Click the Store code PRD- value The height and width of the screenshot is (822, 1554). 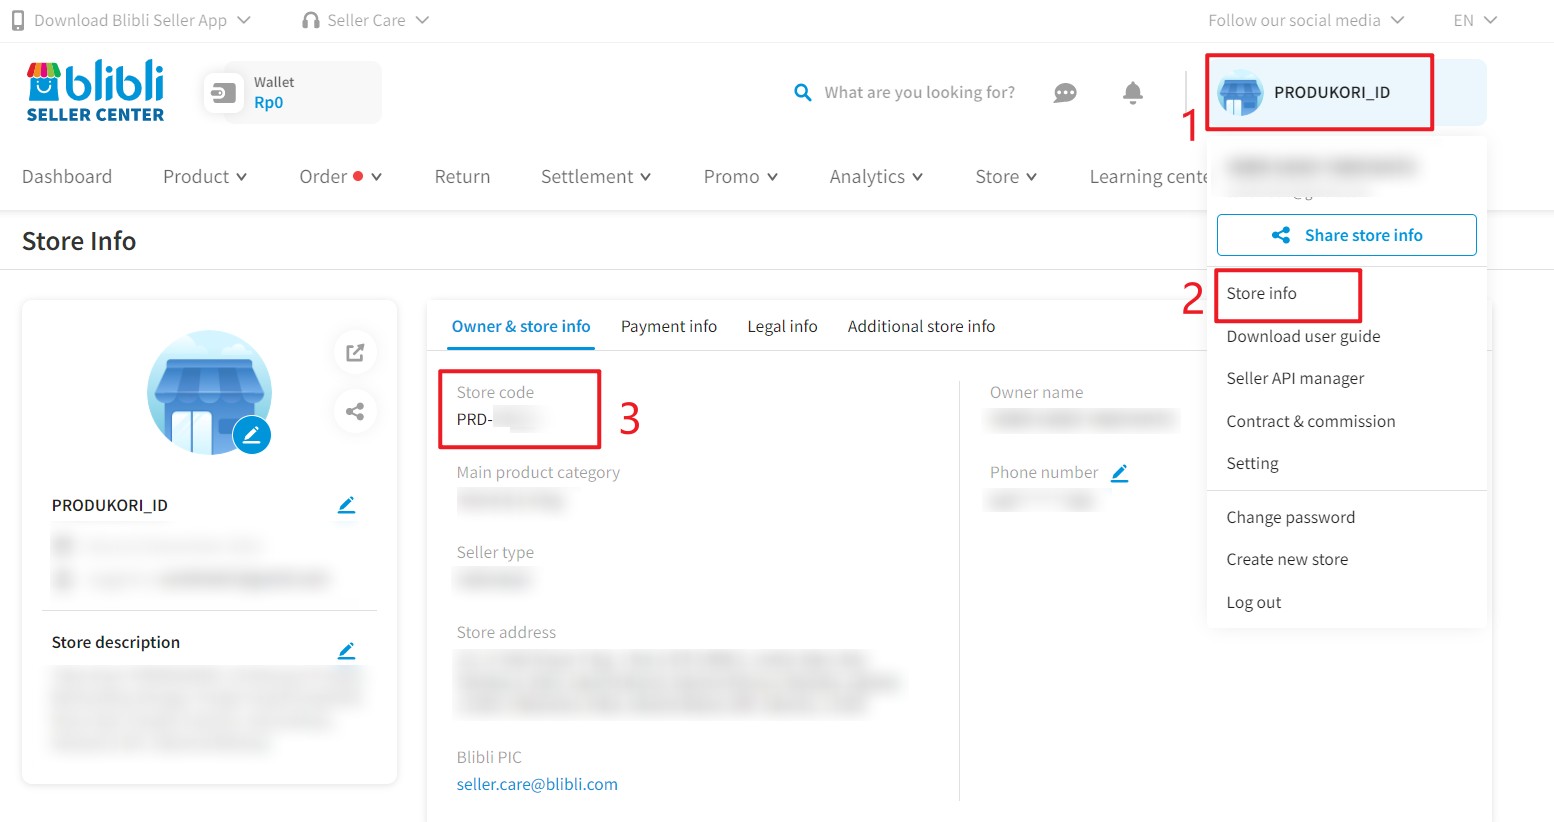pos(497,420)
